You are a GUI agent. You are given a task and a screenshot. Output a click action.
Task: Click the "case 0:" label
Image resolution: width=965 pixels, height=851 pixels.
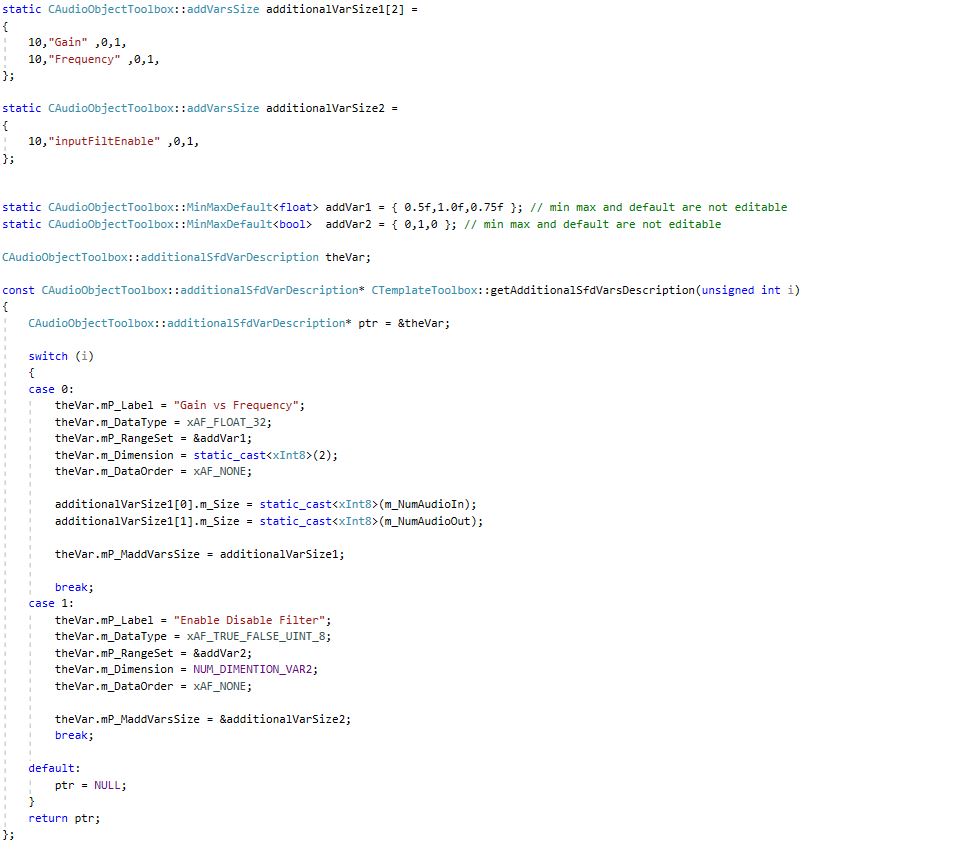click(51, 390)
